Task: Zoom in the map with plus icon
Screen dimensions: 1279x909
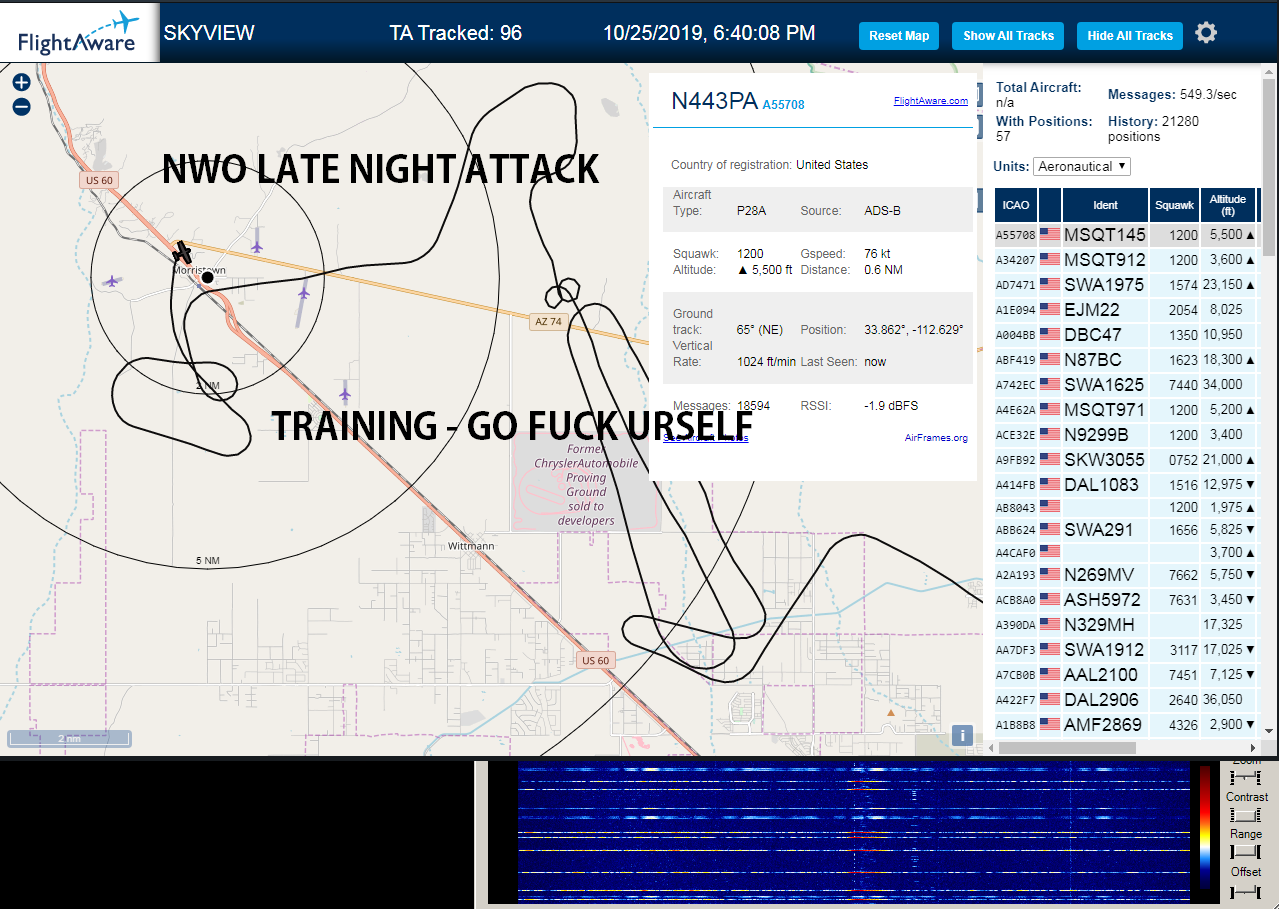Action: coord(21,83)
